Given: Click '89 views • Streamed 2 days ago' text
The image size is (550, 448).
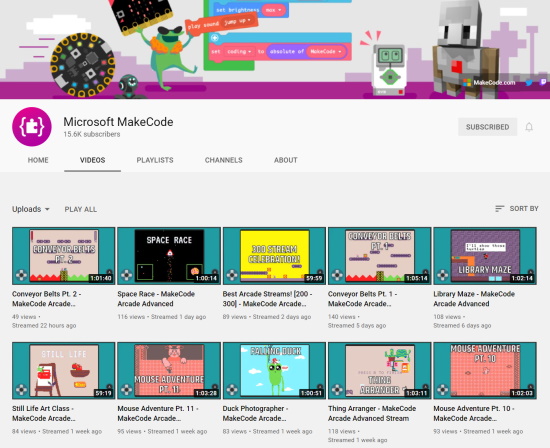Looking at the screenshot, I should pyautogui.click(x=267, y=317).
